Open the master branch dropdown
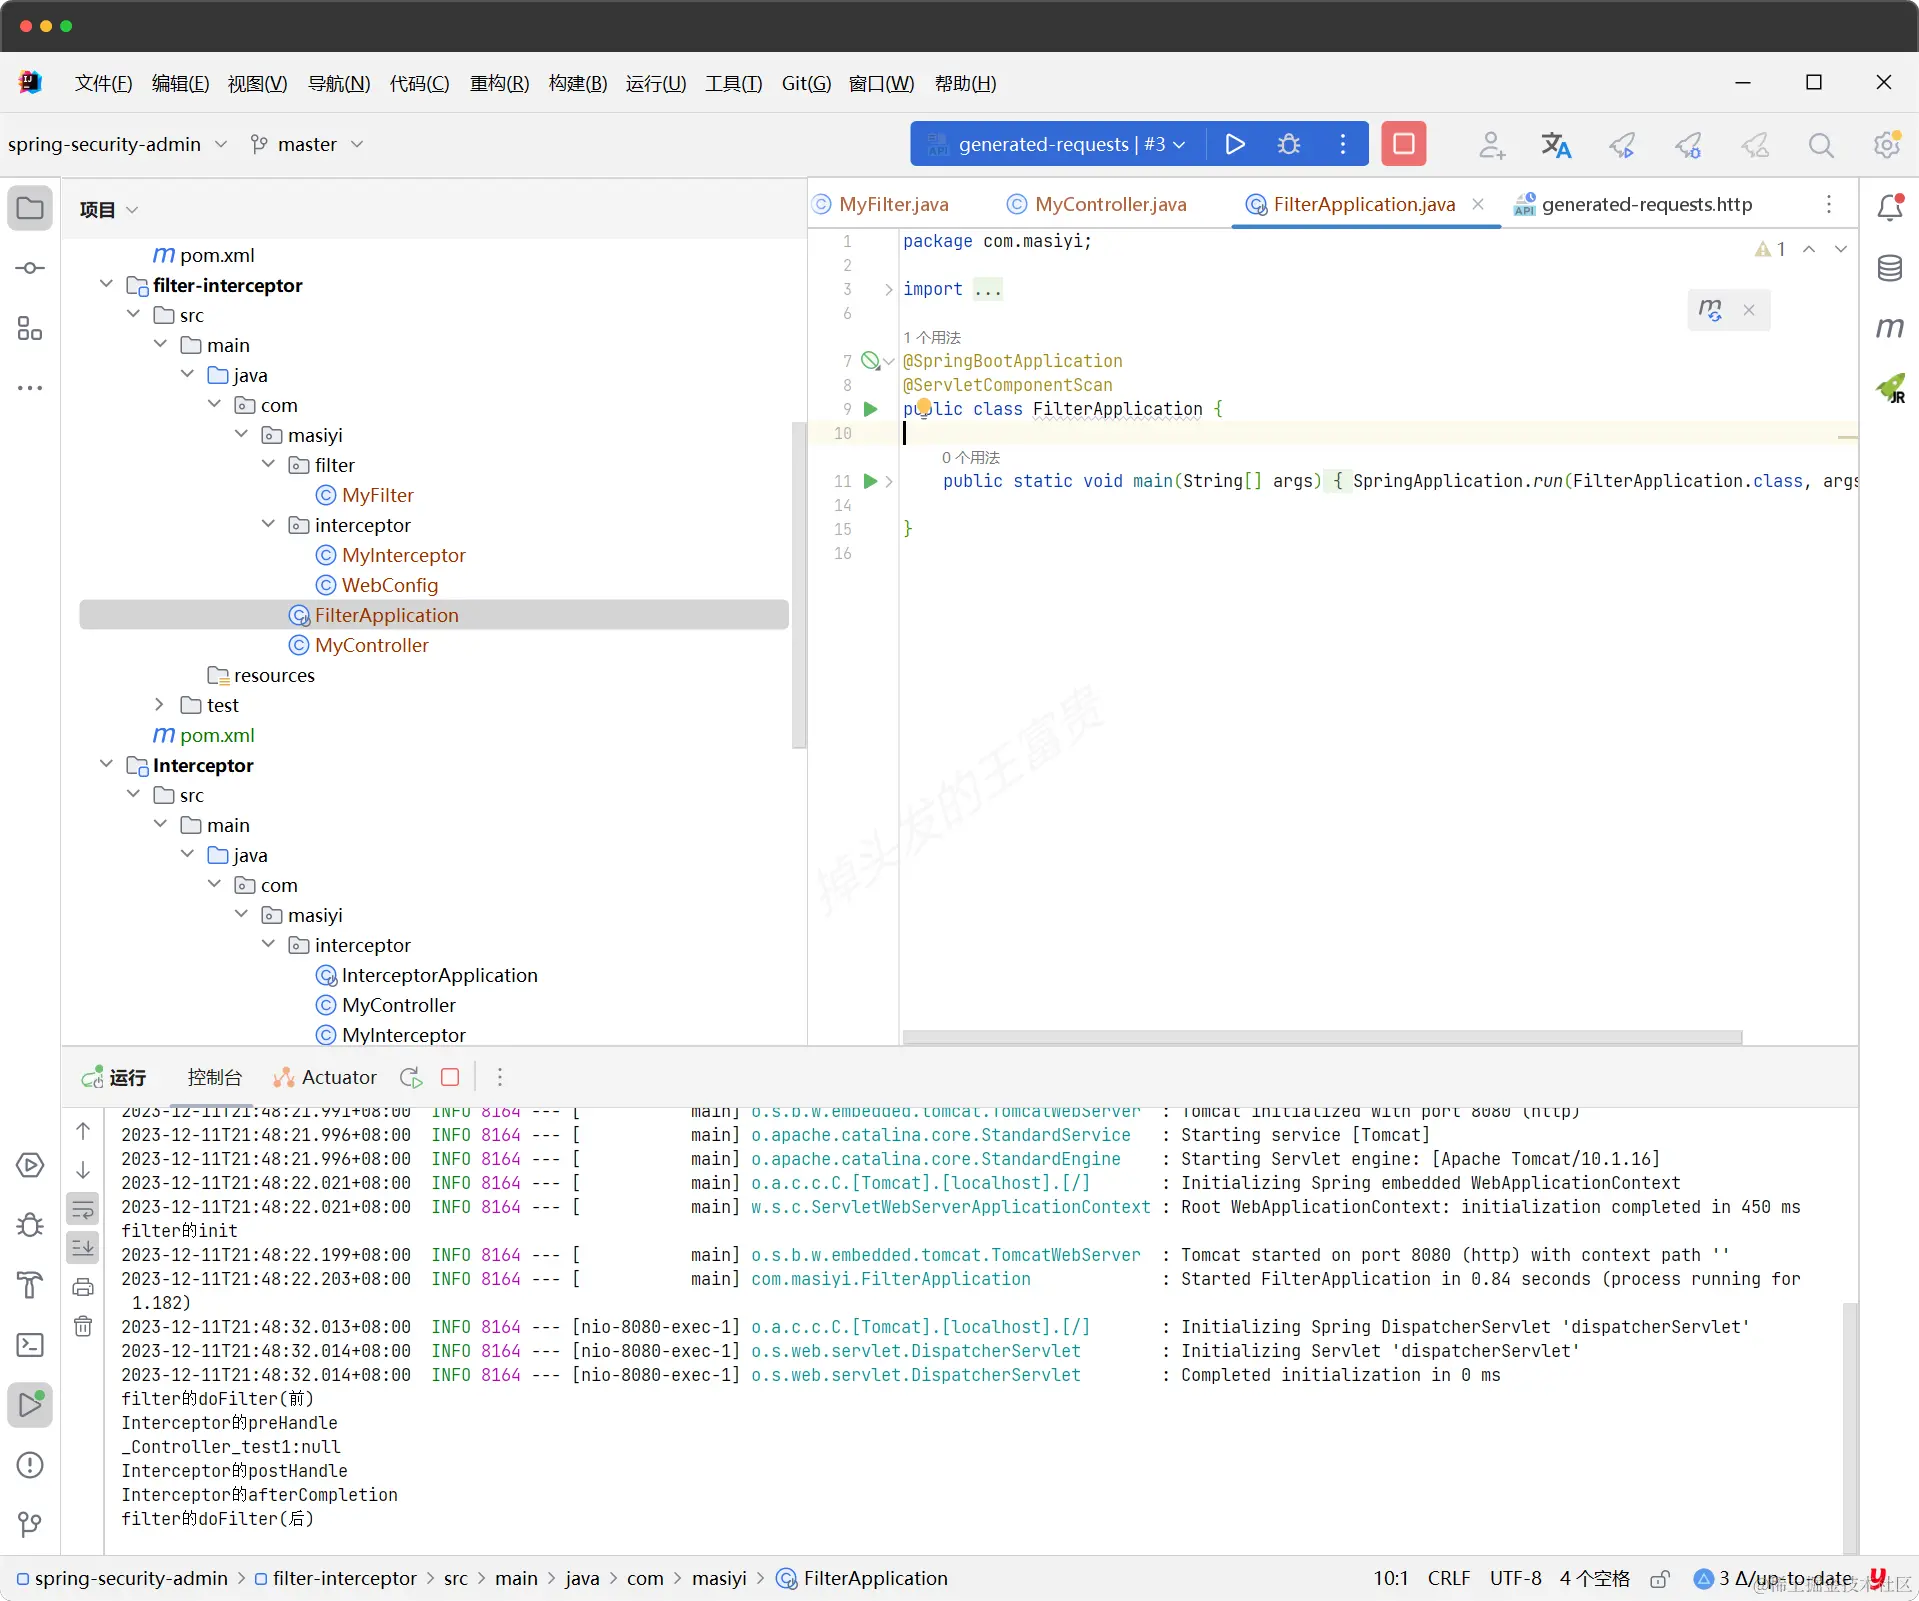The image size is (1919, 1601). 306,144
